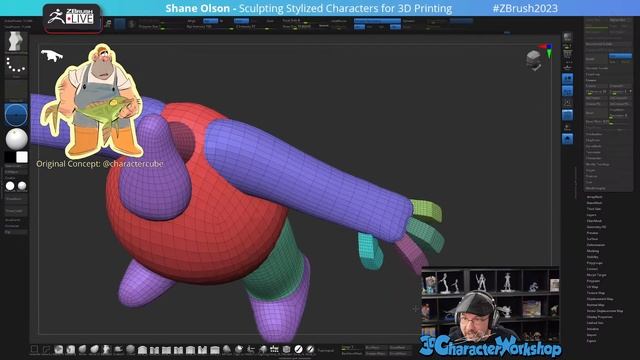Click the Export button in Tool panel

[591, 341]
